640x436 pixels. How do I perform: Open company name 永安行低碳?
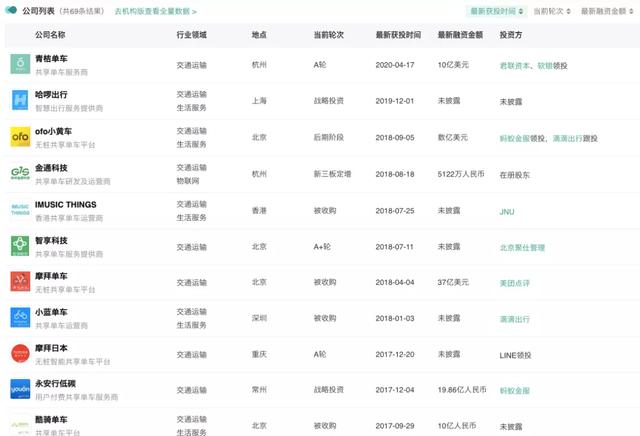[55, 383]
